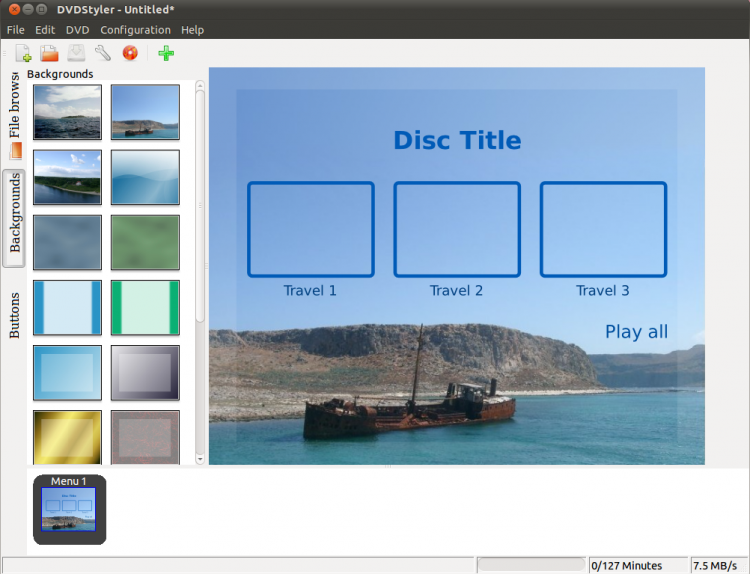Click the Play all menu button
This screenshot has height=574, width=750.
click(x=636, y=331)
